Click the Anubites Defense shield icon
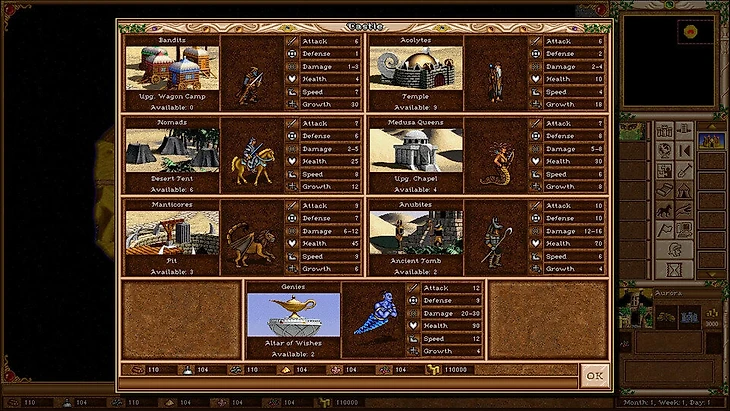The height and width of the screenshot is (411, 730). pos(535,218)
